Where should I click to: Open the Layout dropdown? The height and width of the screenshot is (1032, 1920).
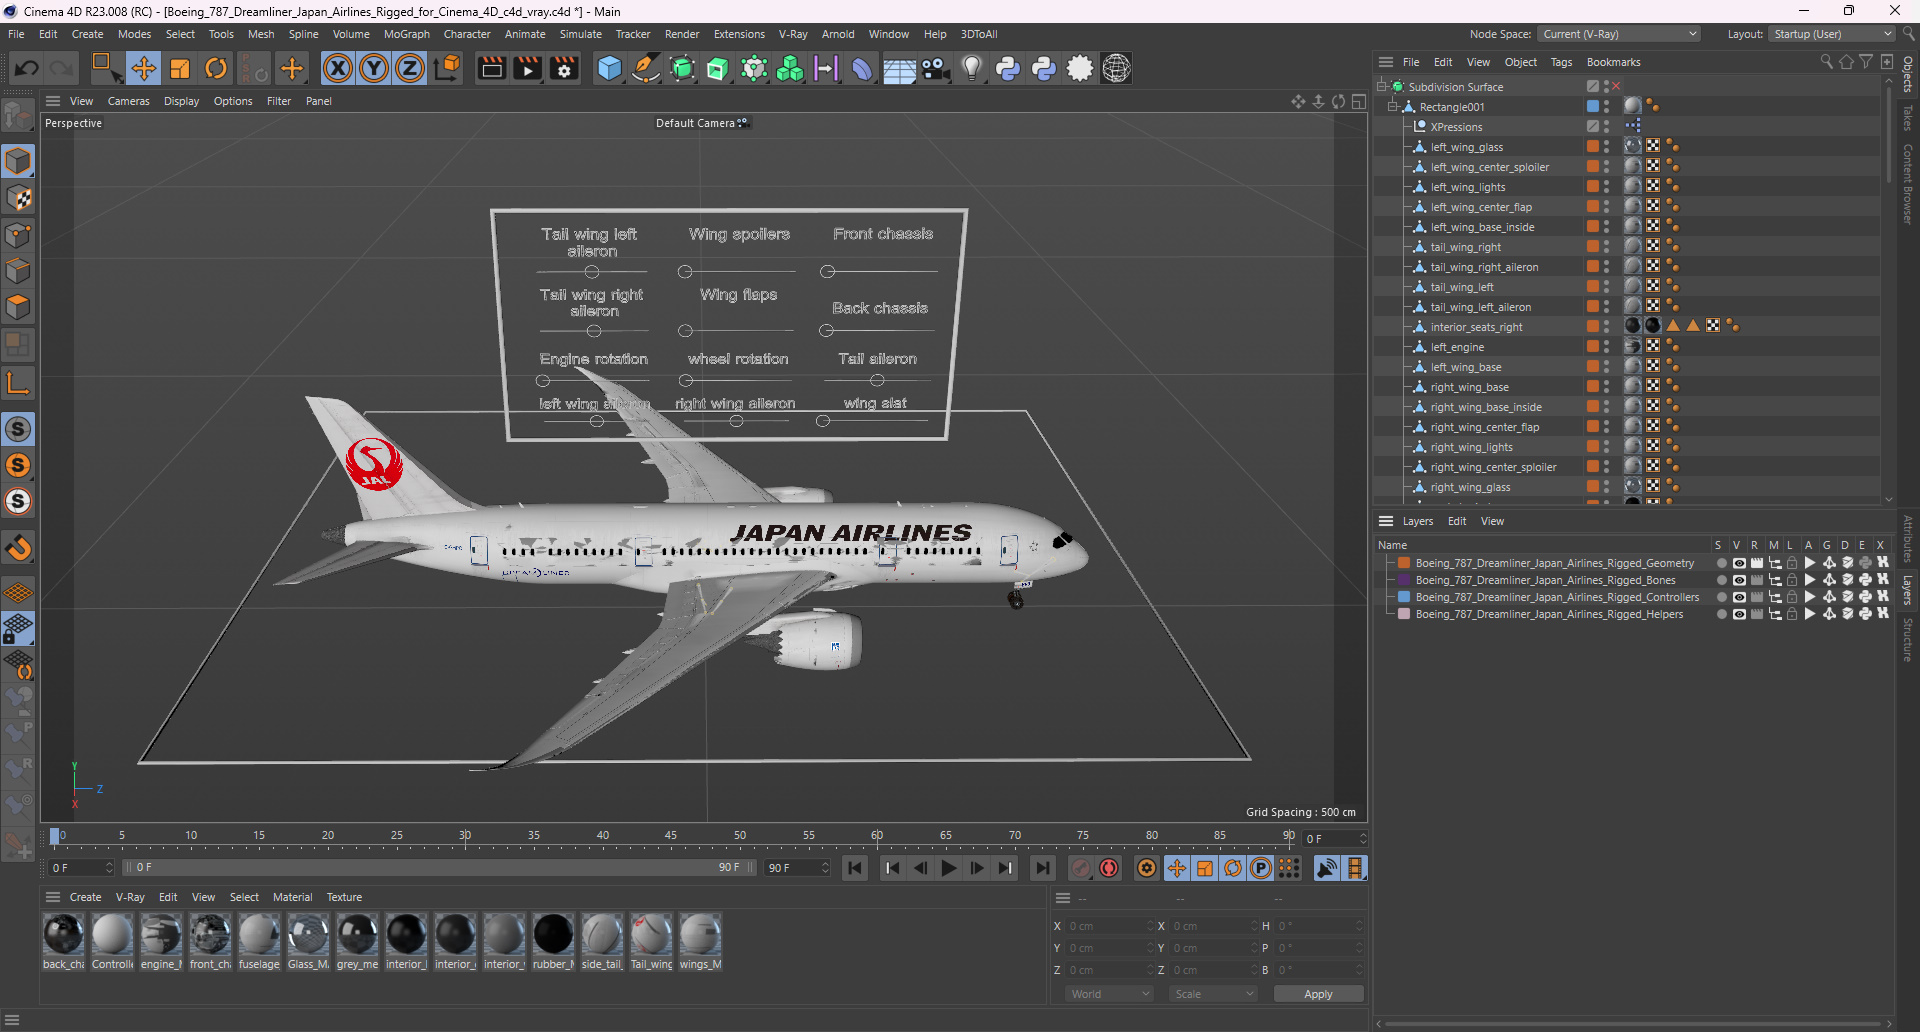tap(1832, 34)
